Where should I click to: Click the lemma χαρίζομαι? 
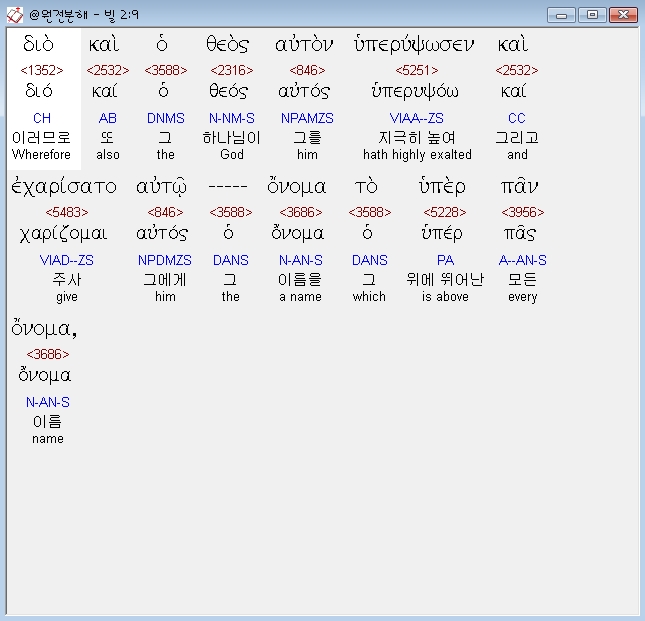(64, 234)
